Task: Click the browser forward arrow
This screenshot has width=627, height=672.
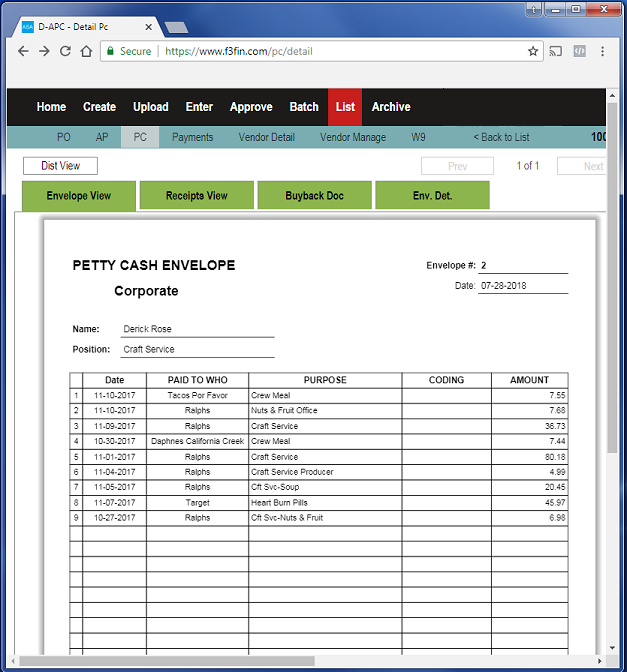Action: click(44, 51)
